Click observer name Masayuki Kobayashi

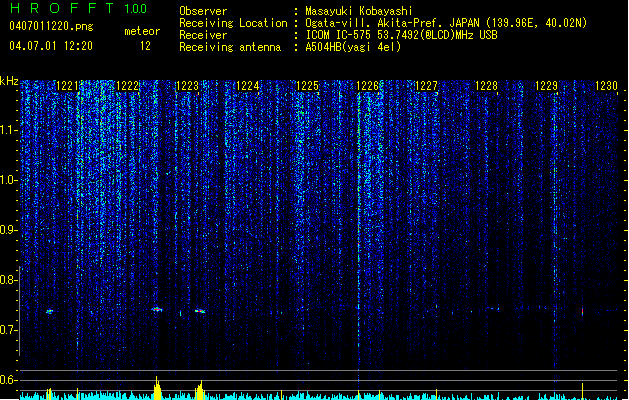click(358, 11)
